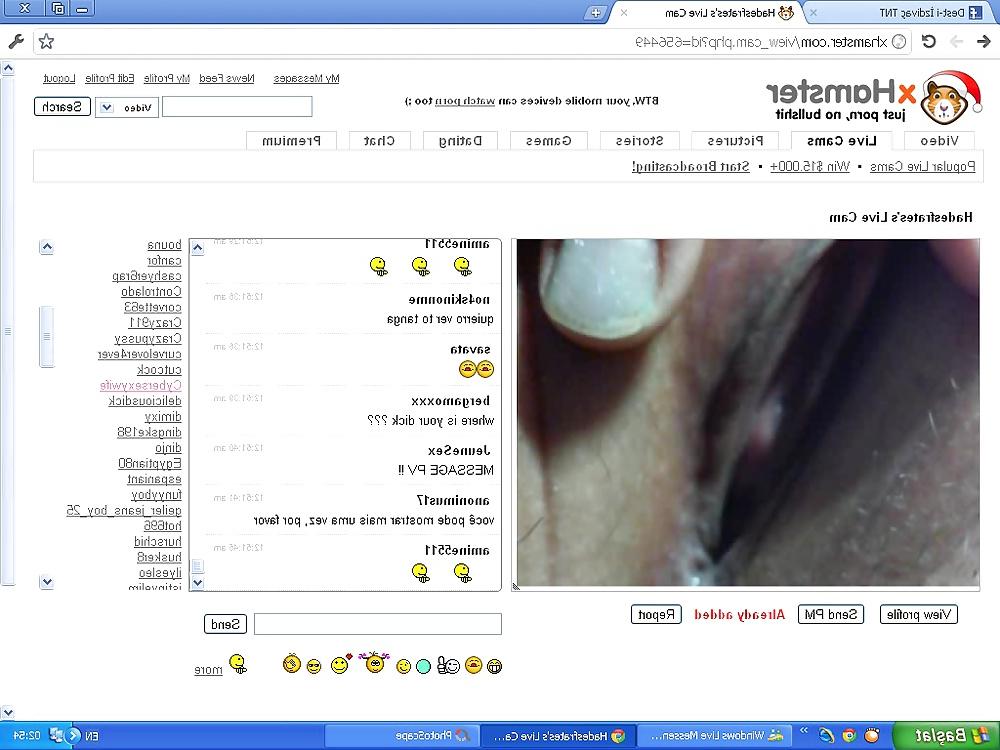1000x750 pixels.
Task: Insert the tongue-out emoticon next to more
Action: coord(238,664)
